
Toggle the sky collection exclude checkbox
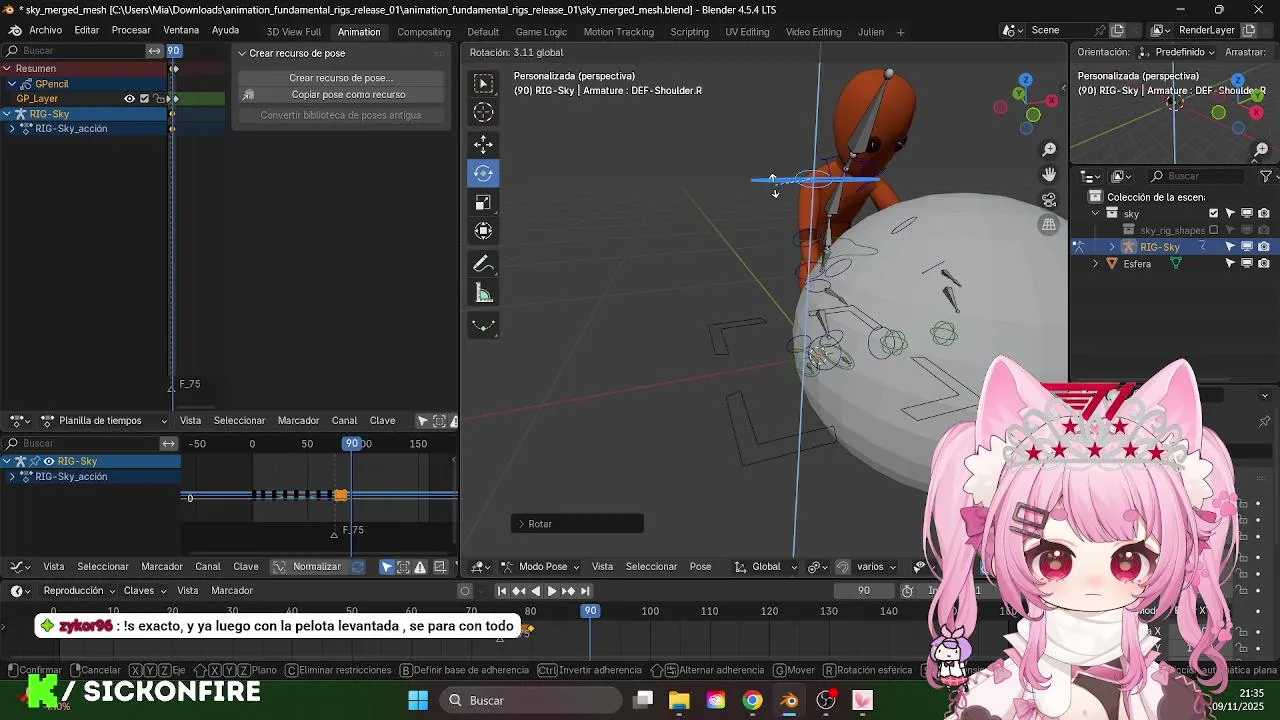click(1214, 213)
